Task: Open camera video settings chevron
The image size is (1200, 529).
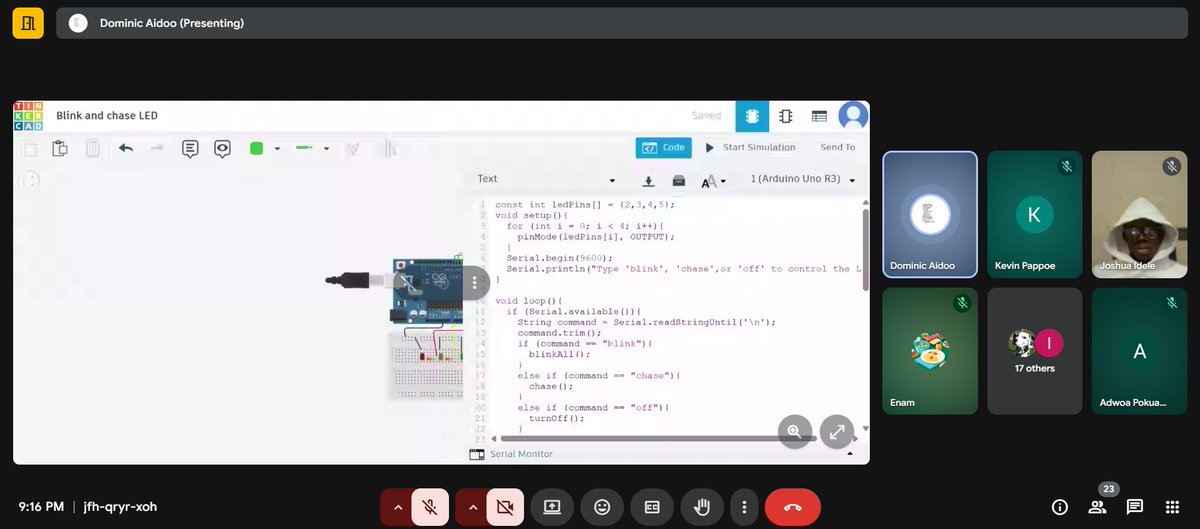Action: (x=473, y=507)
